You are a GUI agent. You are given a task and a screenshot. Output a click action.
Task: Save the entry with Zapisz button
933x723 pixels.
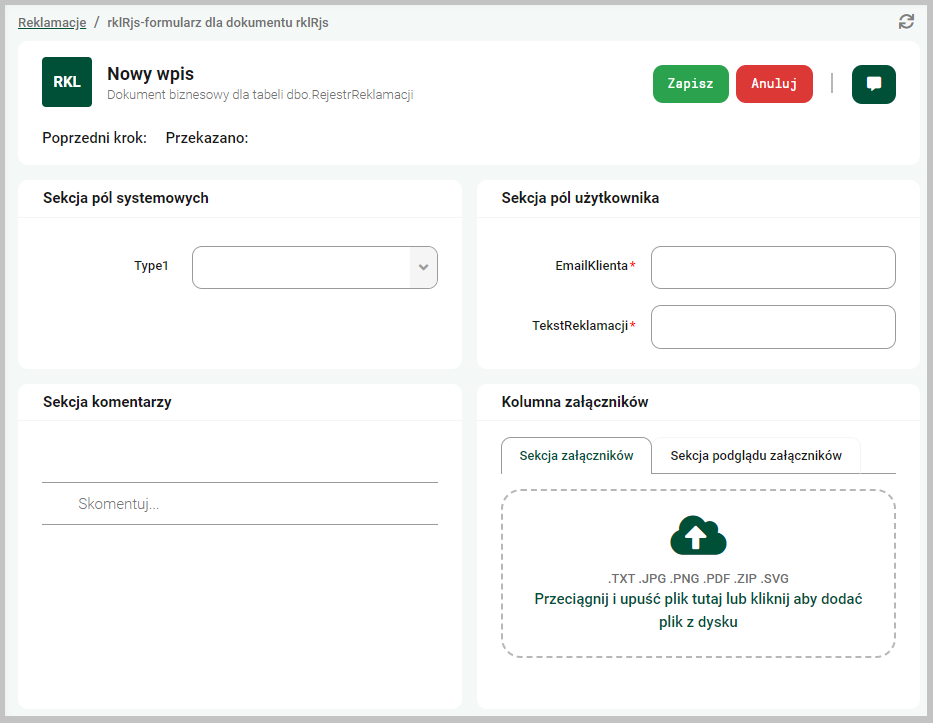click(690, 84)
